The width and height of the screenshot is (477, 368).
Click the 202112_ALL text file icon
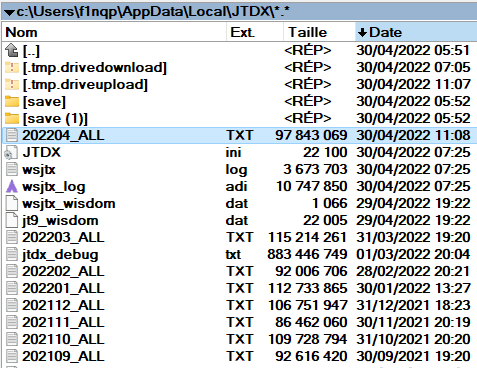[12, 305]
